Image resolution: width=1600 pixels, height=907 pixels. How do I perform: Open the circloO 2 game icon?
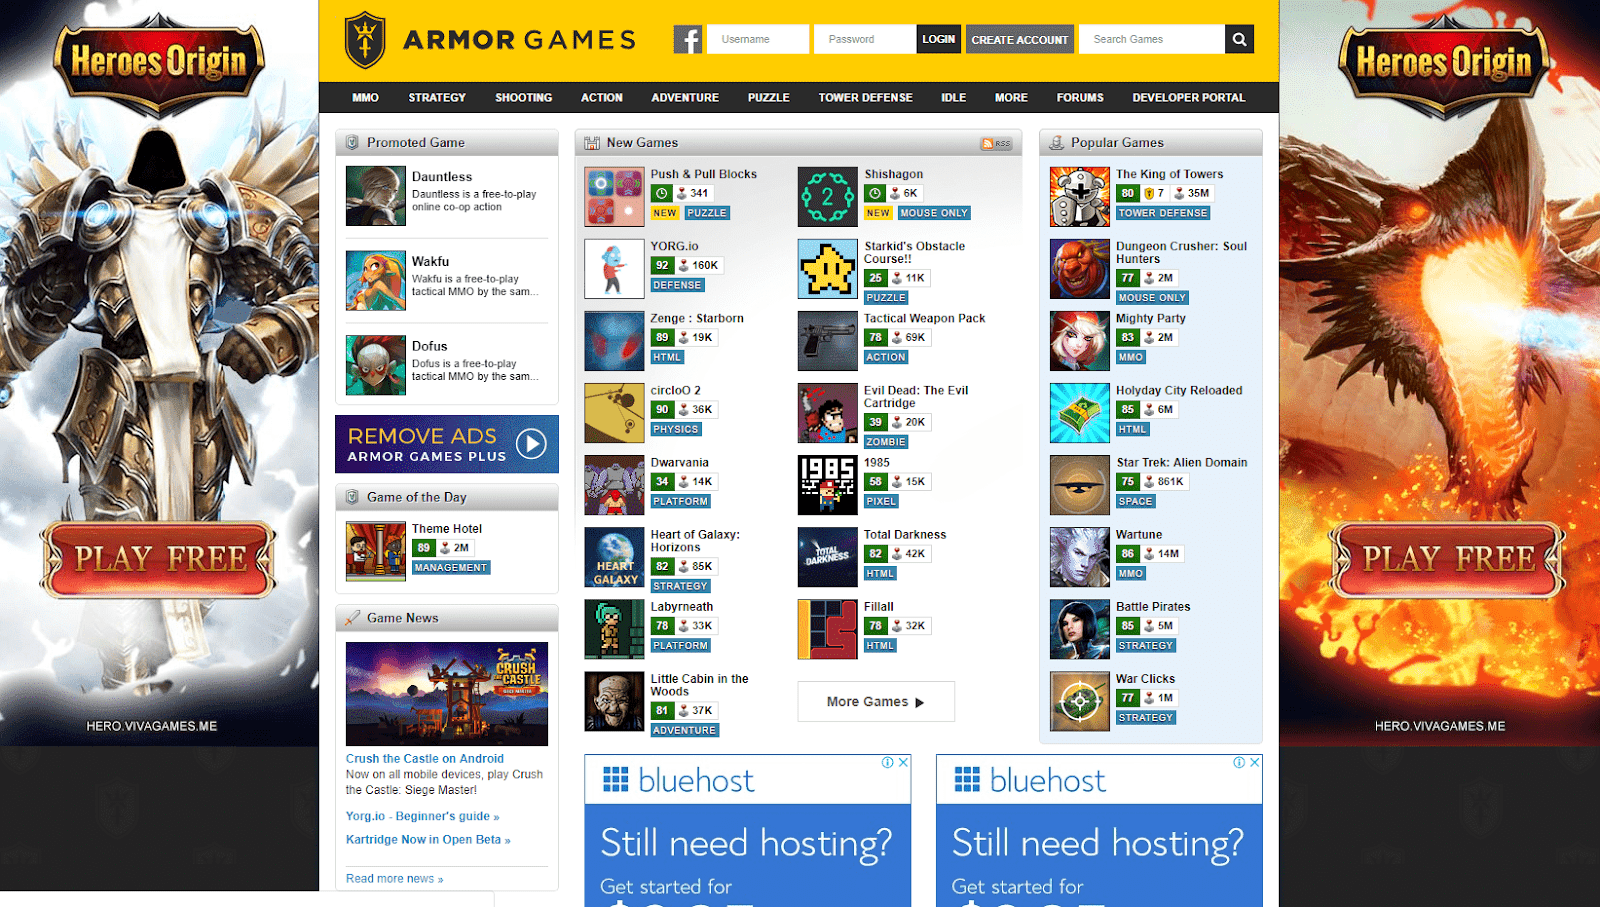point(614,413)
